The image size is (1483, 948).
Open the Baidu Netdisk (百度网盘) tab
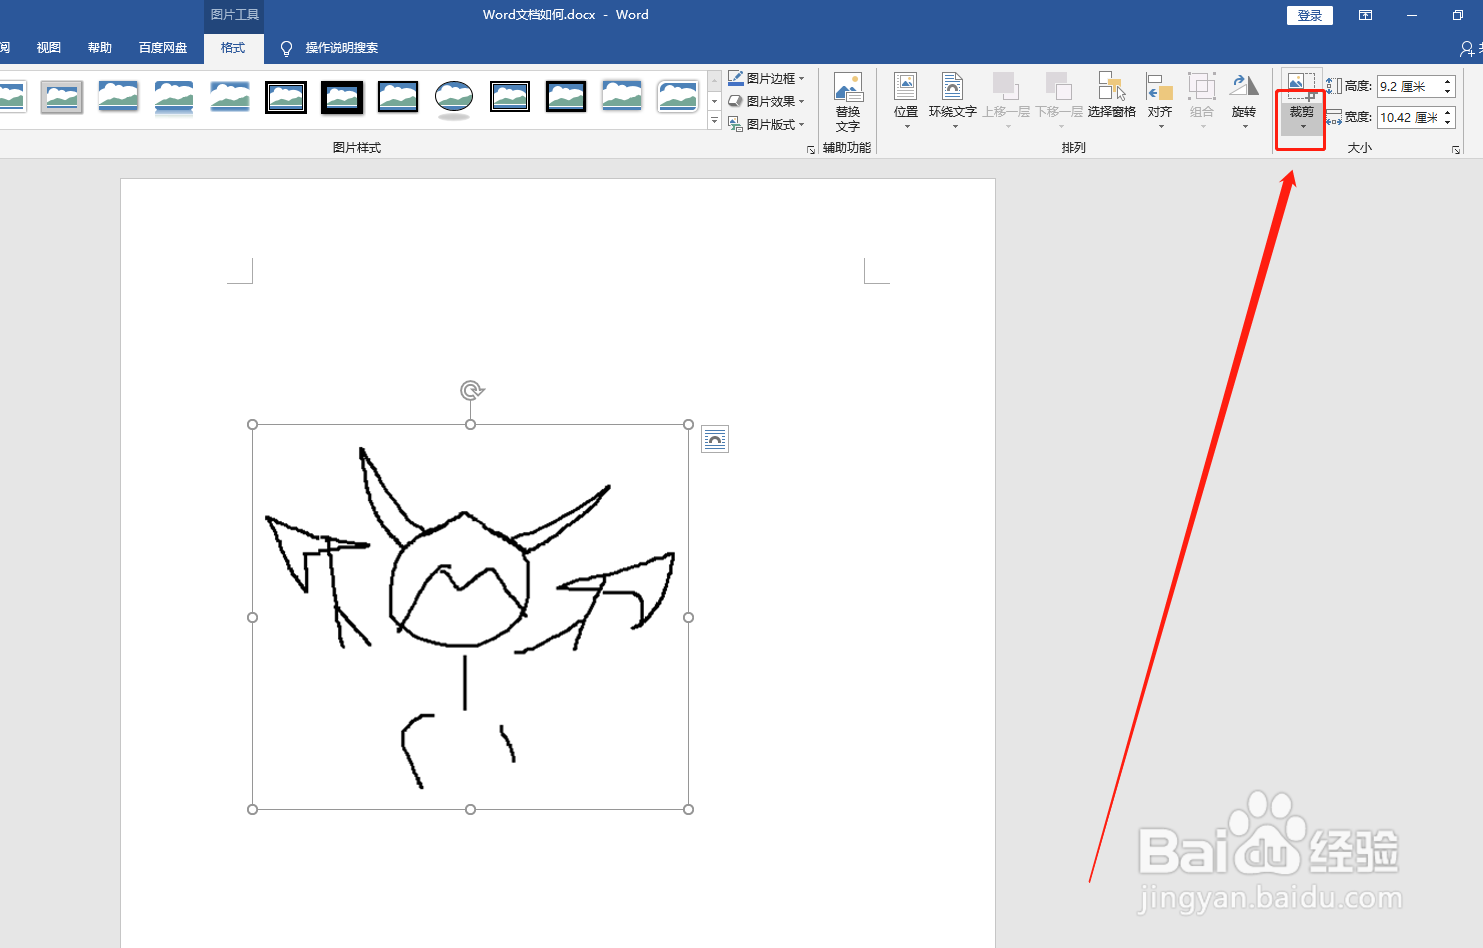tap(163, 48)
